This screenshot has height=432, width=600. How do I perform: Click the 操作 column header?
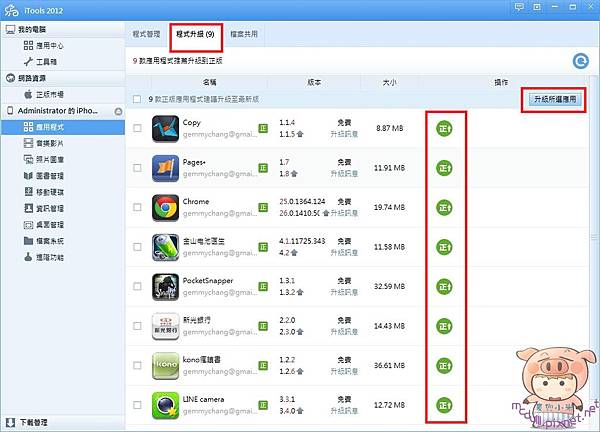pos(501,82)
